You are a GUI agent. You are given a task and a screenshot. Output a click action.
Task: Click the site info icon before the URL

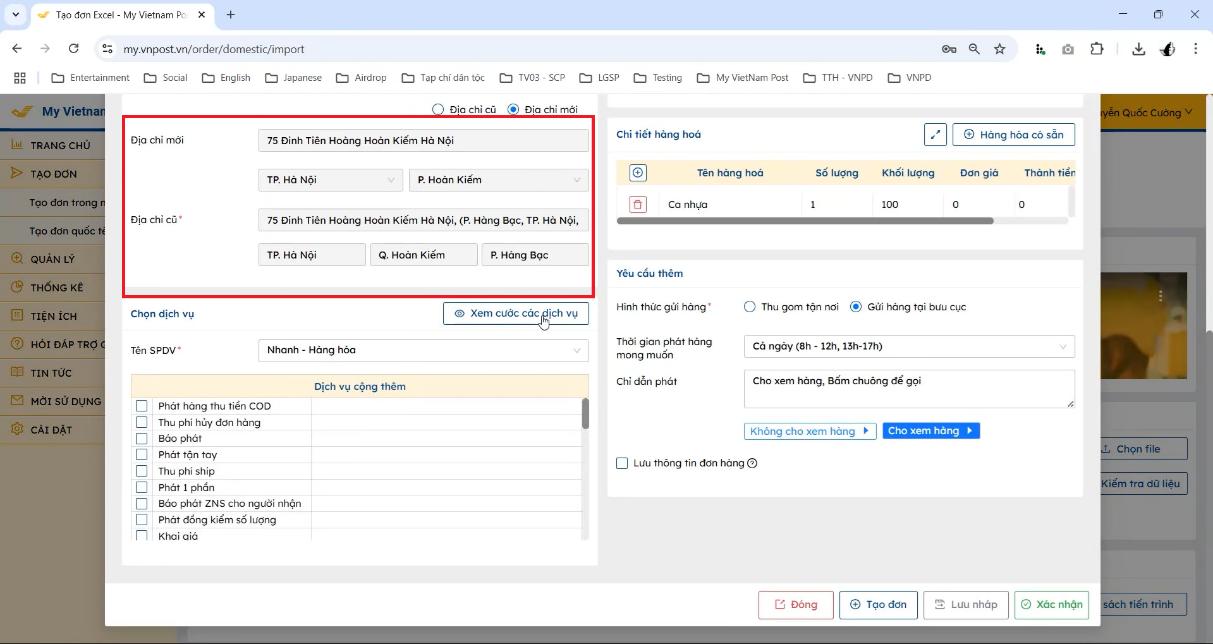point(107,48)
